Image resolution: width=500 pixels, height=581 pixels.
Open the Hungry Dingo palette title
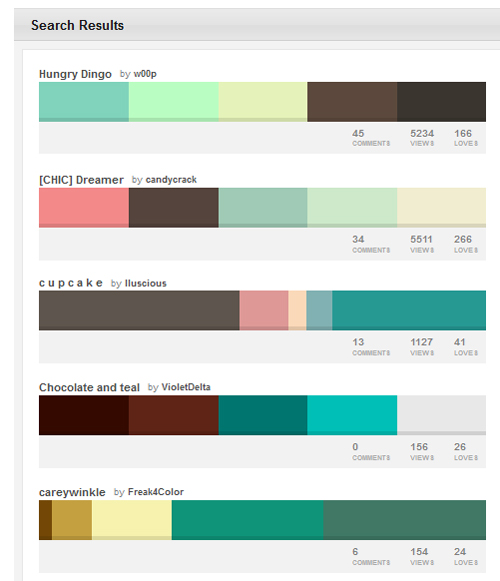coord(75,74)
